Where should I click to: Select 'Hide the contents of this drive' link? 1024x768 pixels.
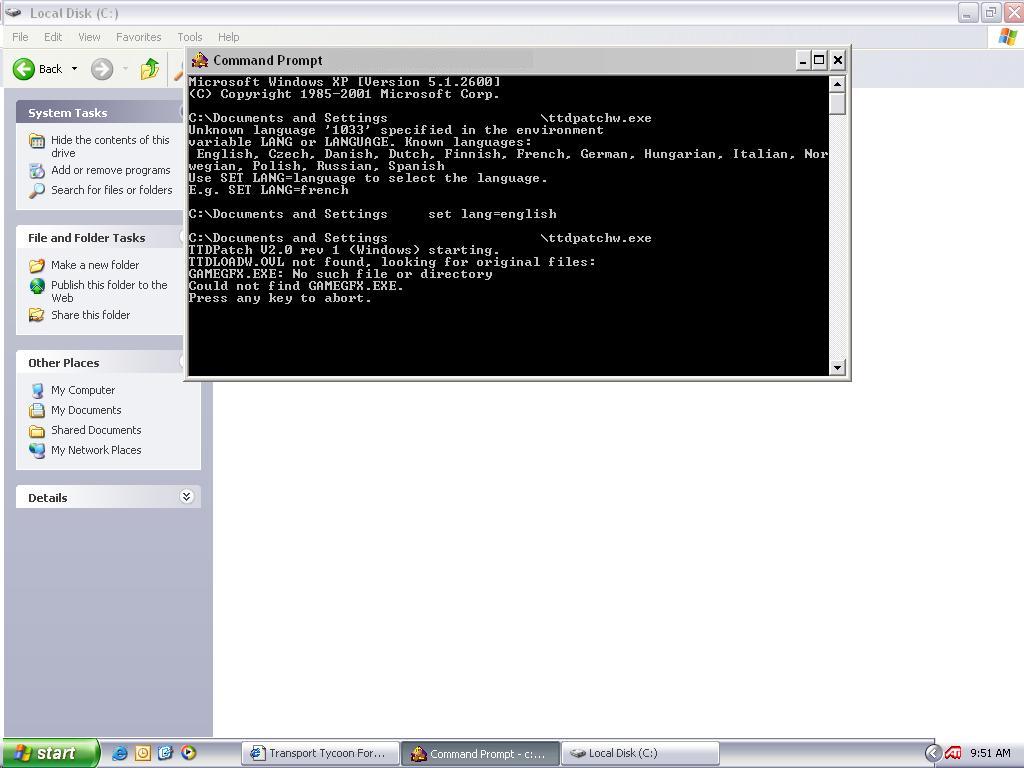(x=110, y=146)
